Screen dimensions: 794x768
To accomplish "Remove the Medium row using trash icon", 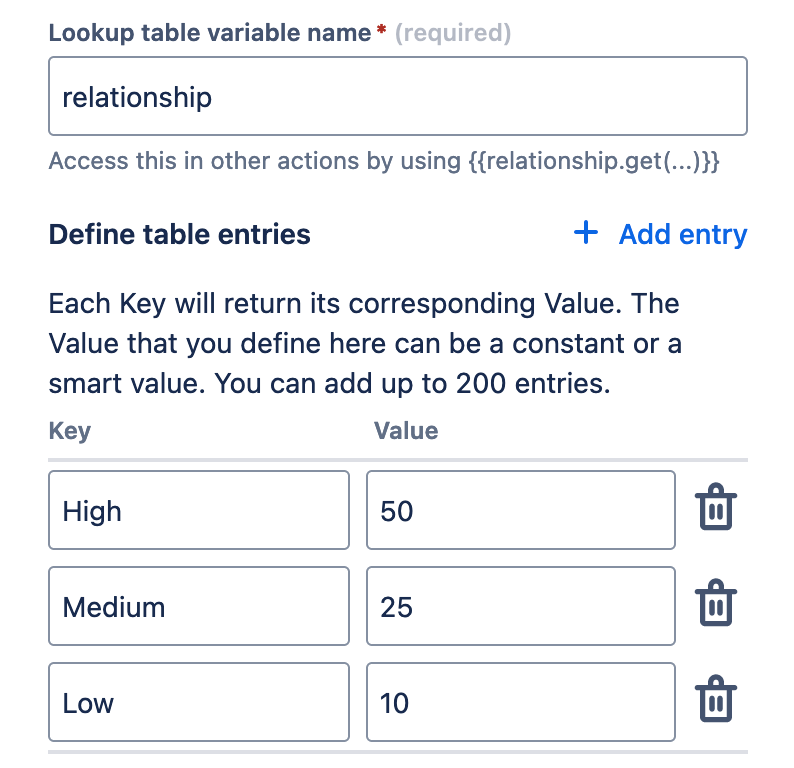I will click(x=715, y=606).
